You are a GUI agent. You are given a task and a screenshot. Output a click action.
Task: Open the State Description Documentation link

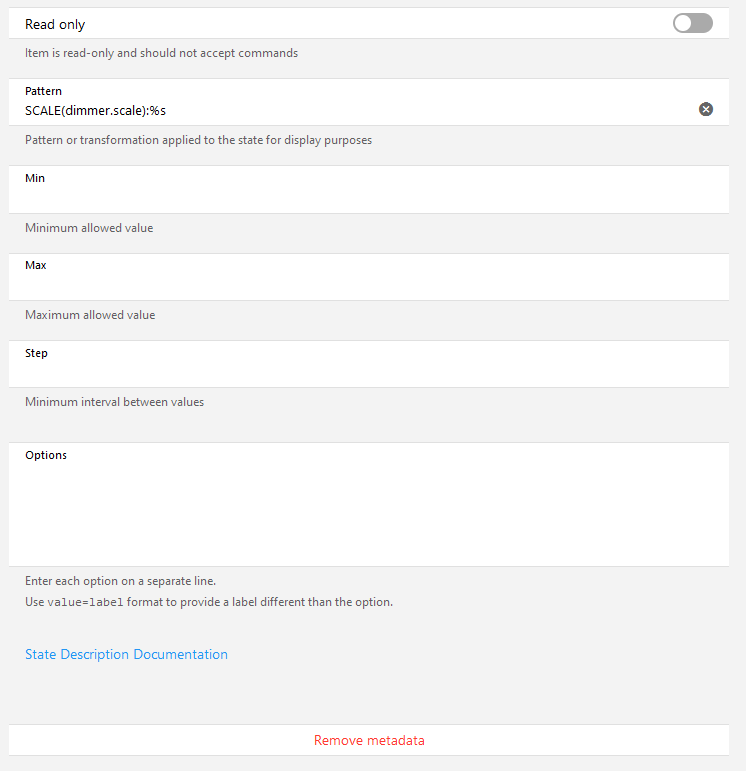126,654
